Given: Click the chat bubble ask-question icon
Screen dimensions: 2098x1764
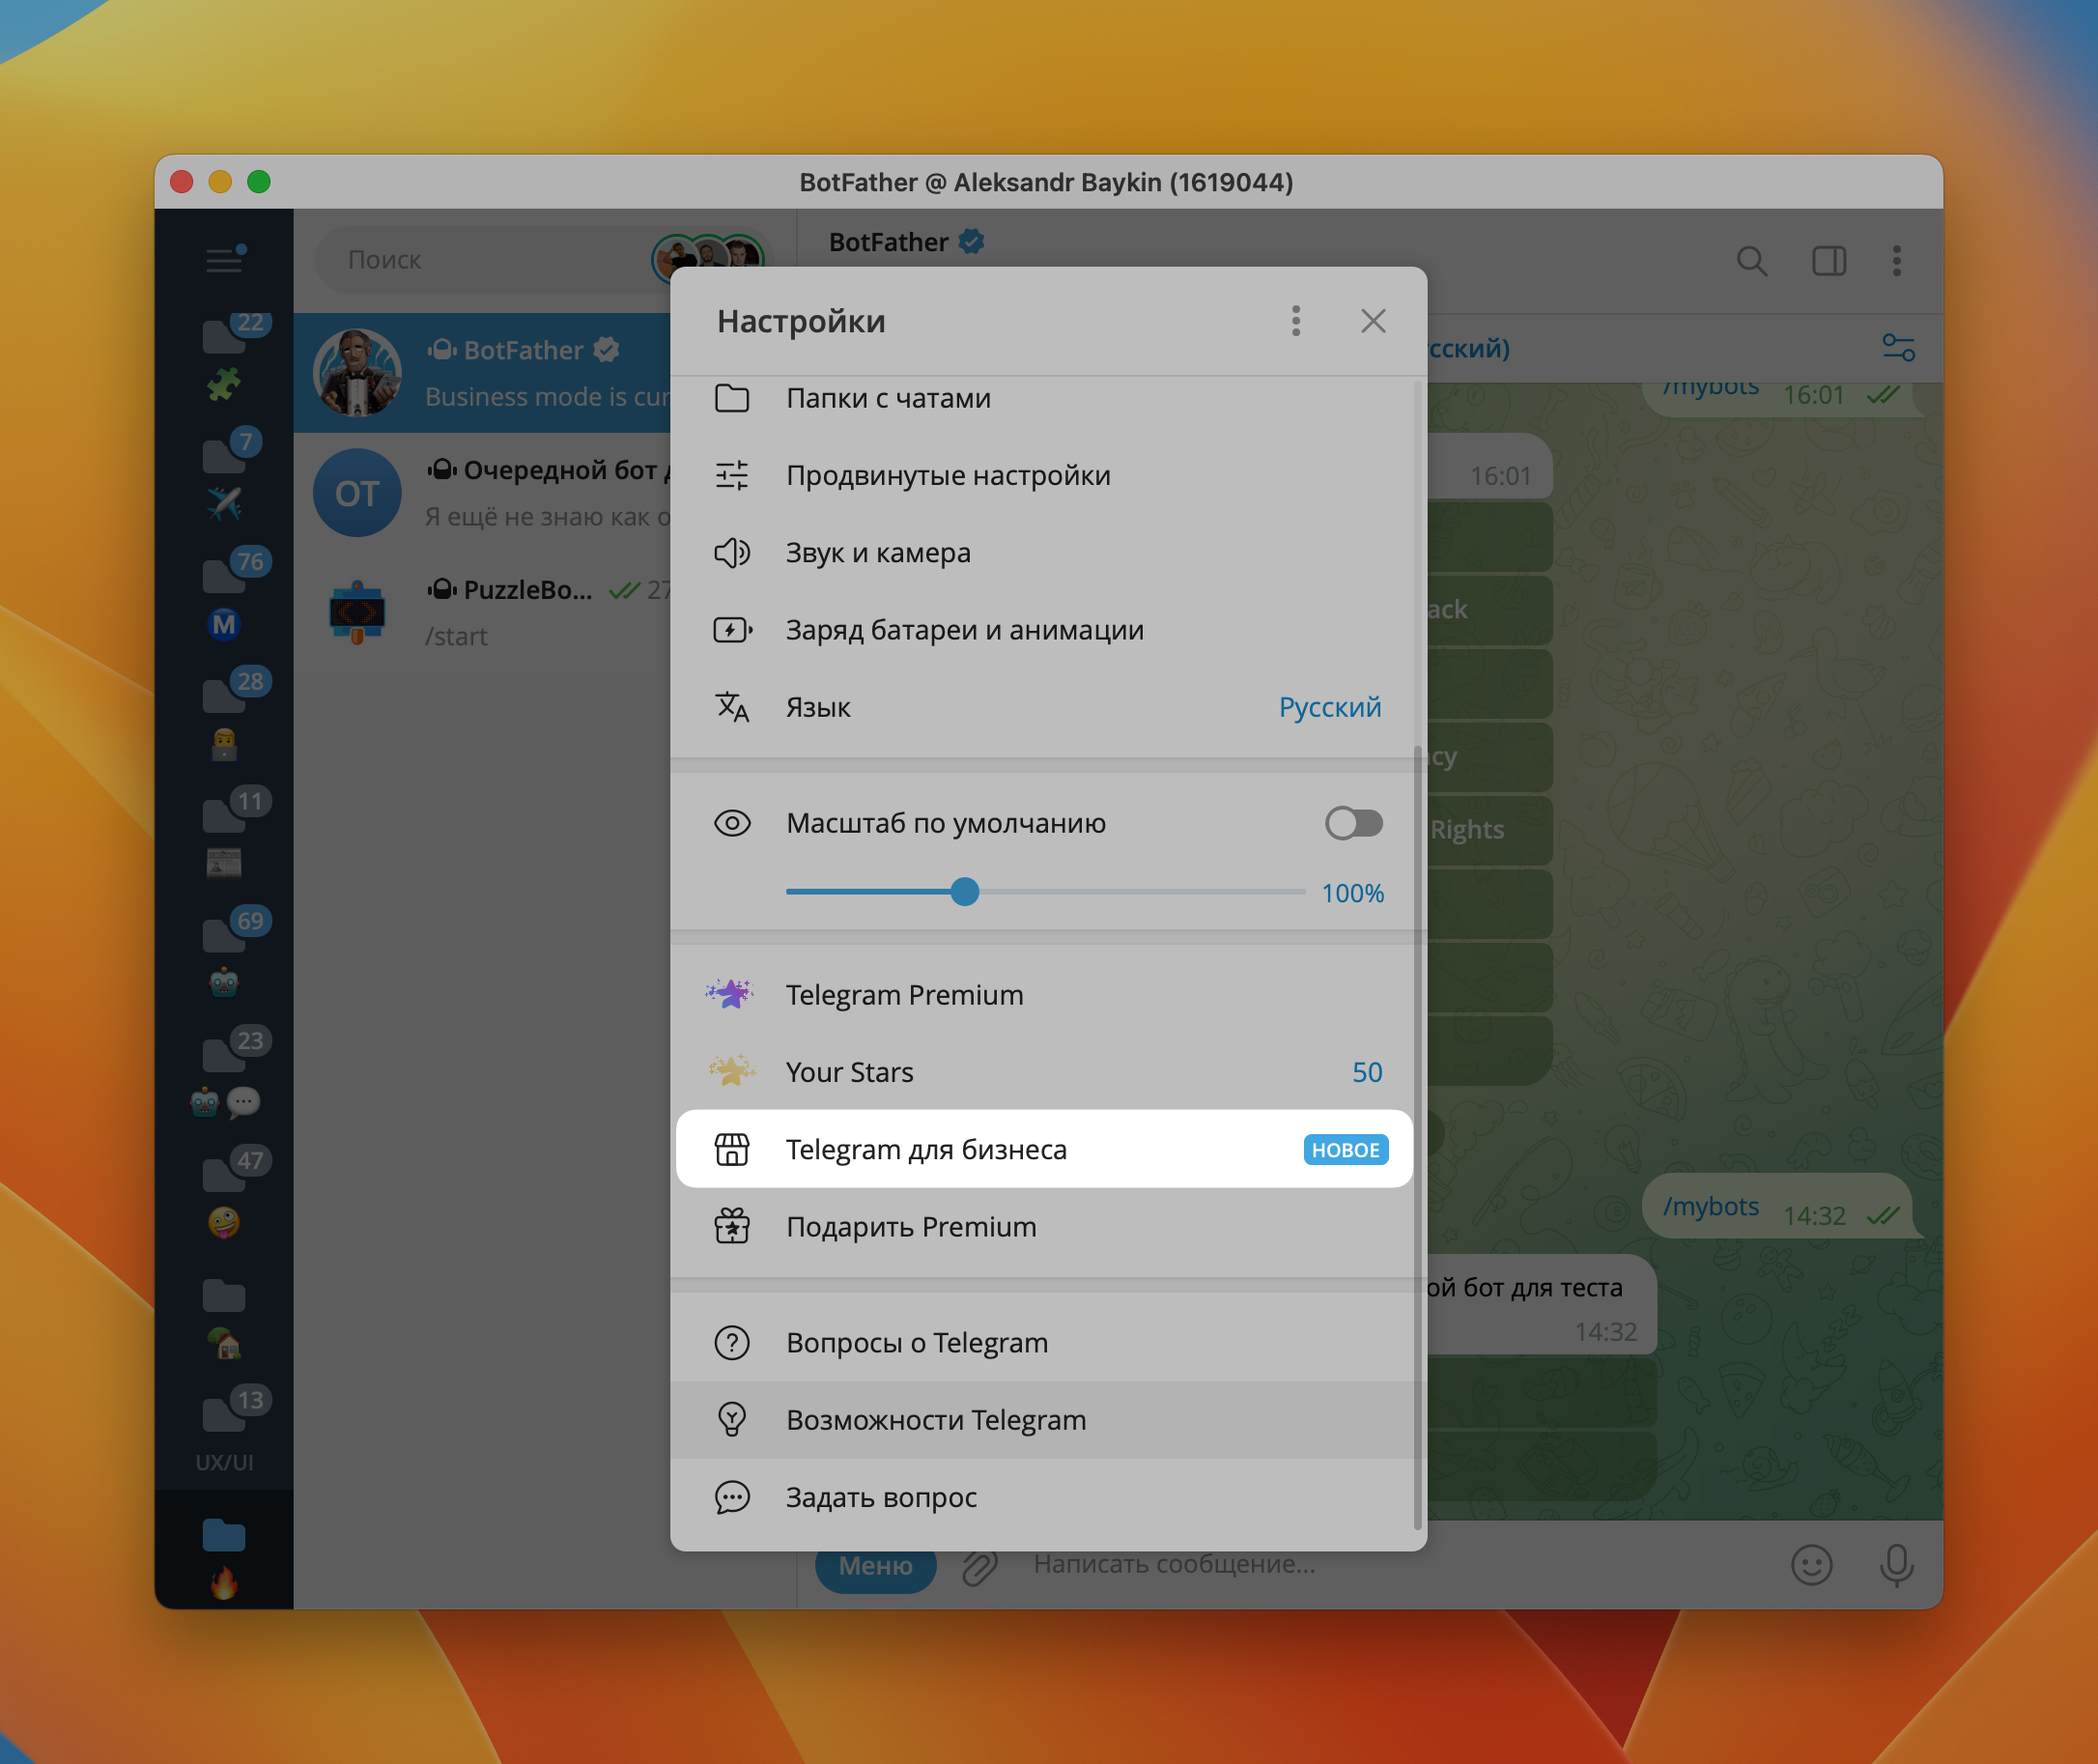Looking at the screenshot, I should click(732, 1497).
